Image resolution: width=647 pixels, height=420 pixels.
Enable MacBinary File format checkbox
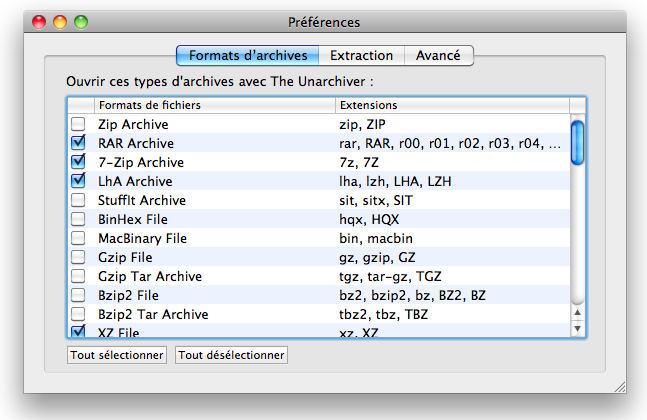point(78,238)
